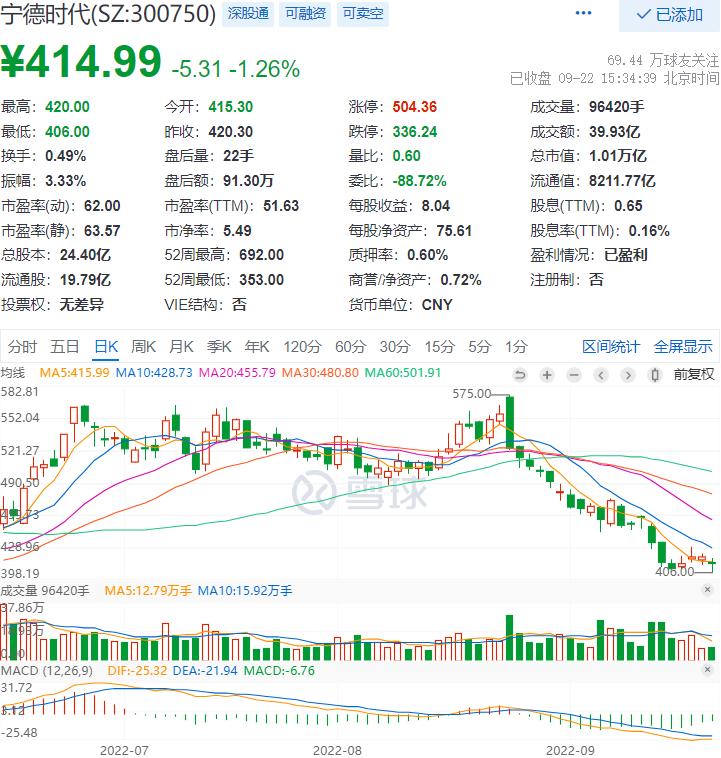Click the MA60:501.91 moving average label
Image resolution: width=721 pixels, height=758 pixels.
[403, 373]
